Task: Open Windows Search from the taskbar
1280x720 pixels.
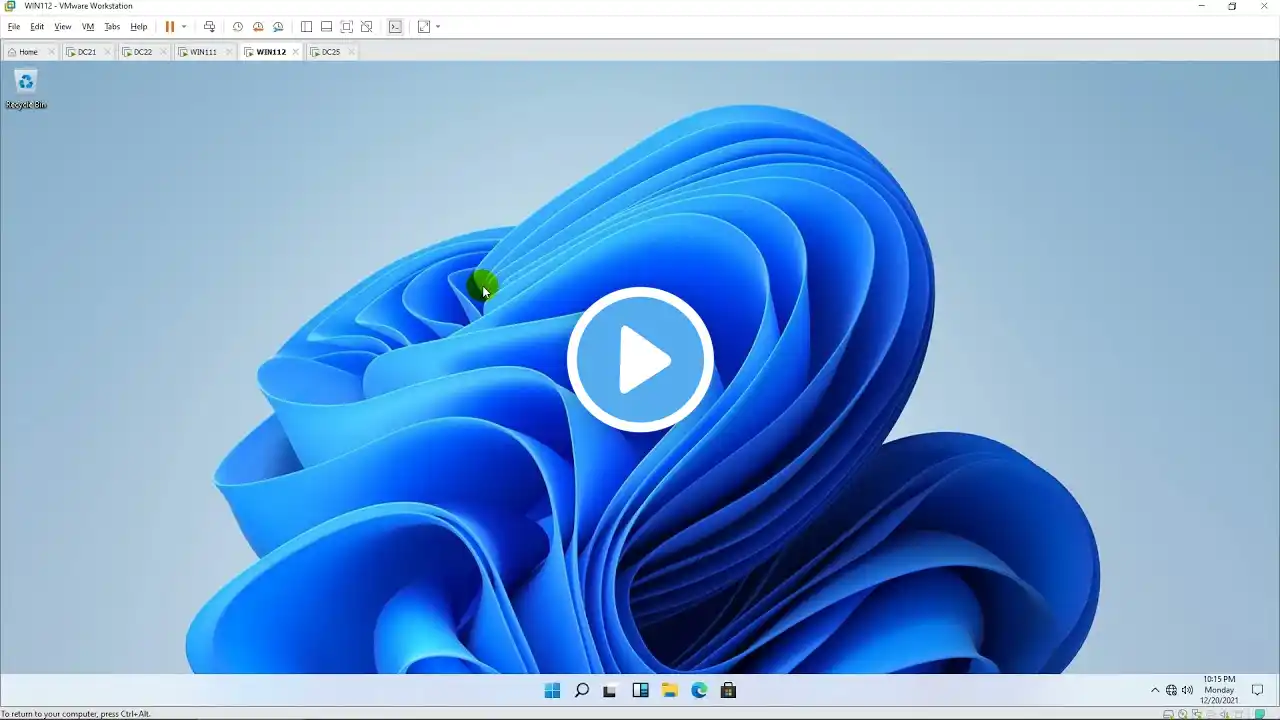Action: [x=582, y=690]
